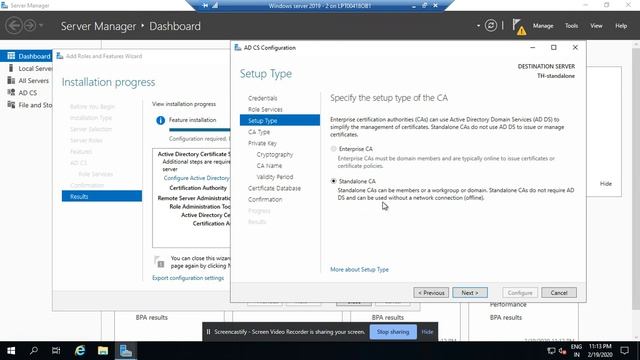Click Export configuration settings link in wizard

(188, 278)
